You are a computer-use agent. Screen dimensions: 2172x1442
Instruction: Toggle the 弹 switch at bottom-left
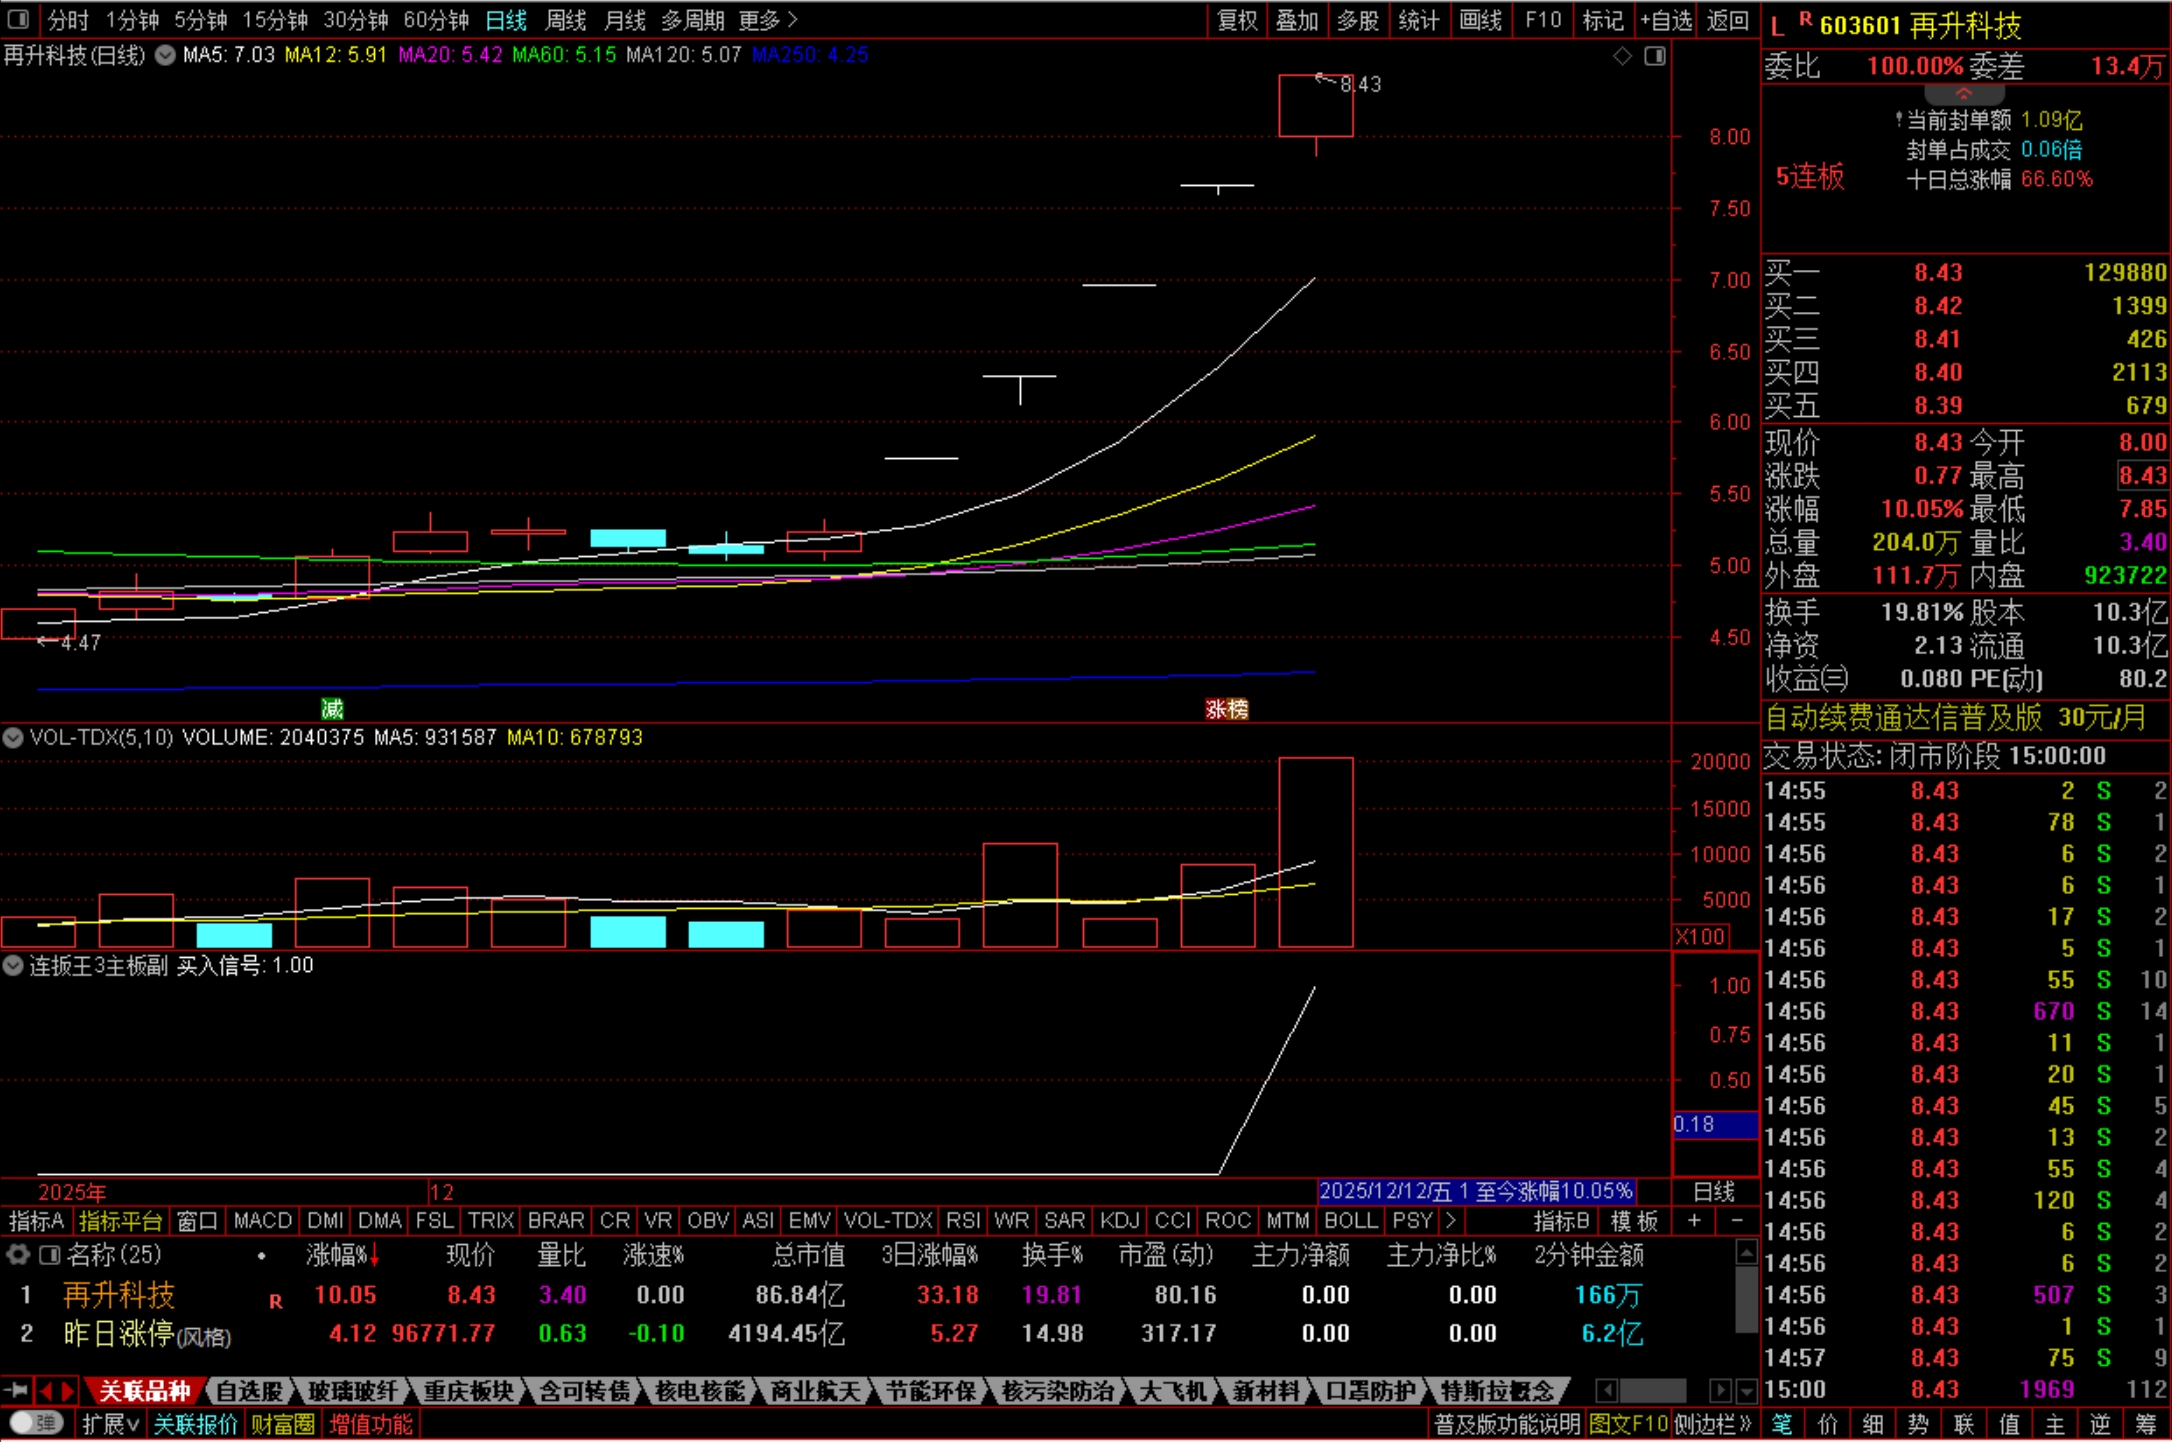point(36,1423)
